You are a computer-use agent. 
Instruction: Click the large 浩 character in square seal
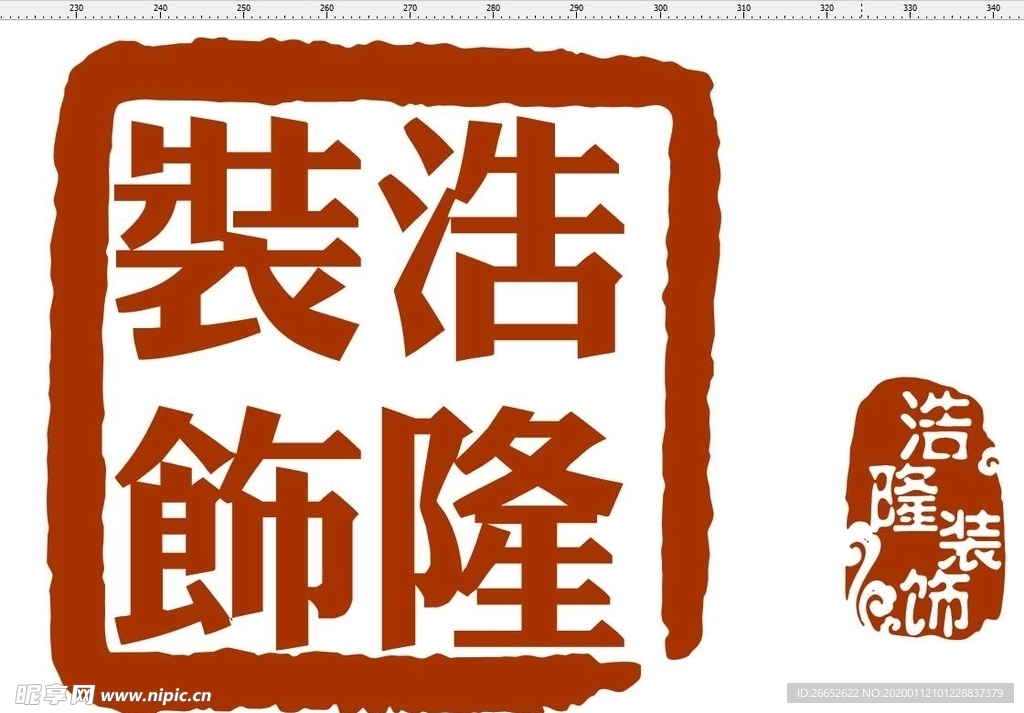point(502,238)
